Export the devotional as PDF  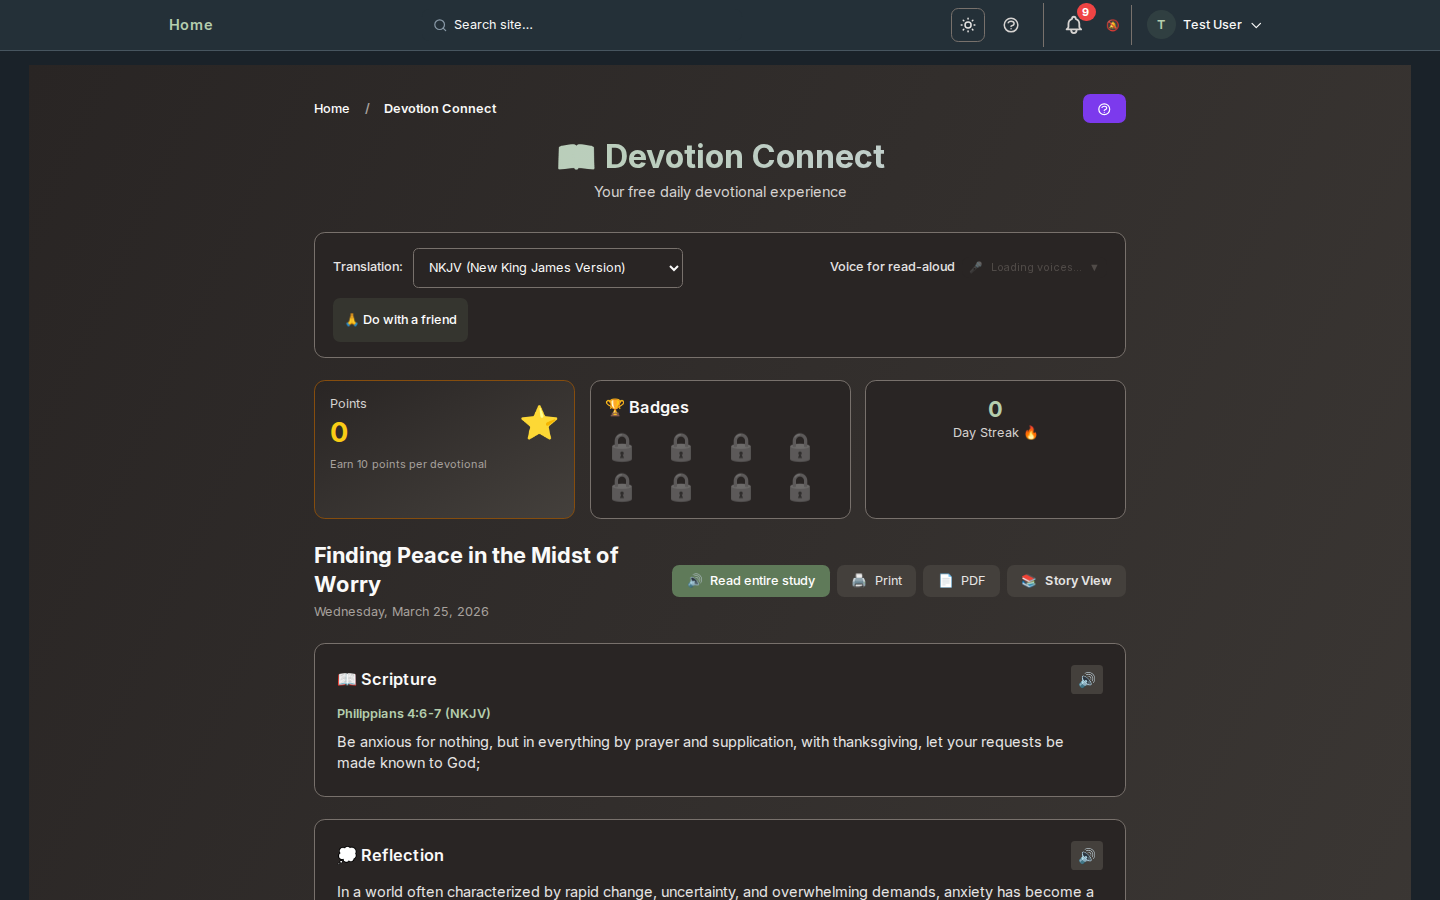[x=961, y=581]
